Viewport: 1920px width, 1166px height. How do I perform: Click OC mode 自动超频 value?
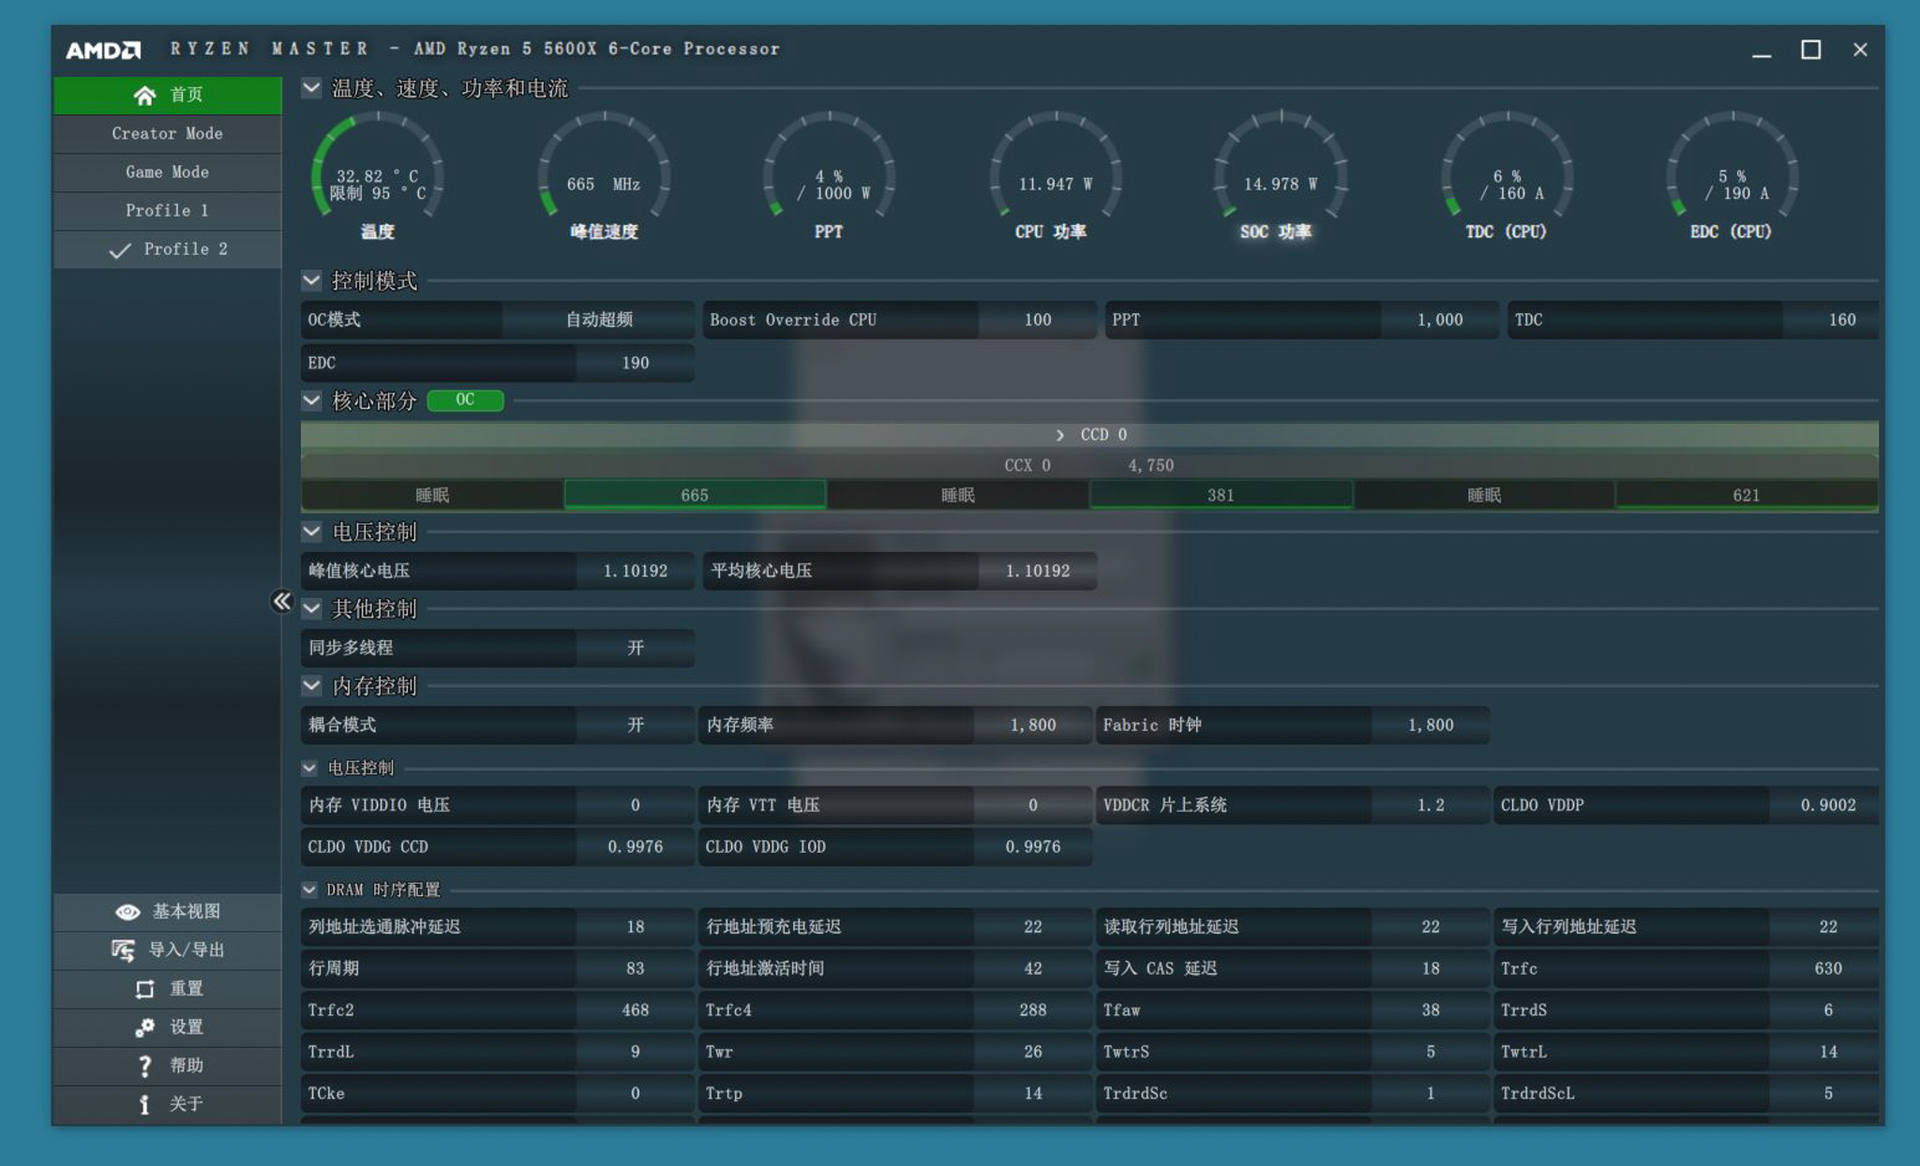pyautogui.click(x=599, y=320)
